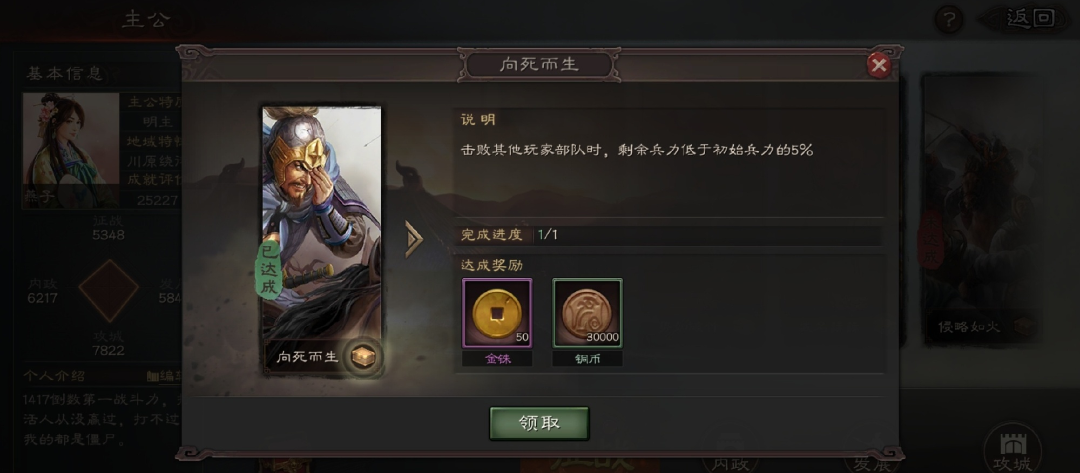This screenshot has height=473, width=1080.
Task: Tap the 已达成 achieved badge
Action: 269,270
